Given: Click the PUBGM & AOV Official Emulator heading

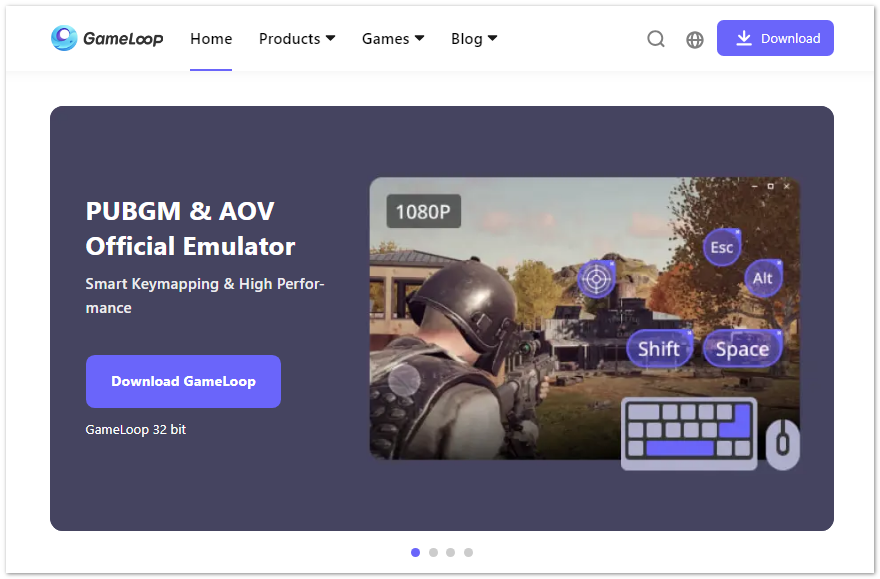Looking at the screenshot, I should 190,228.
